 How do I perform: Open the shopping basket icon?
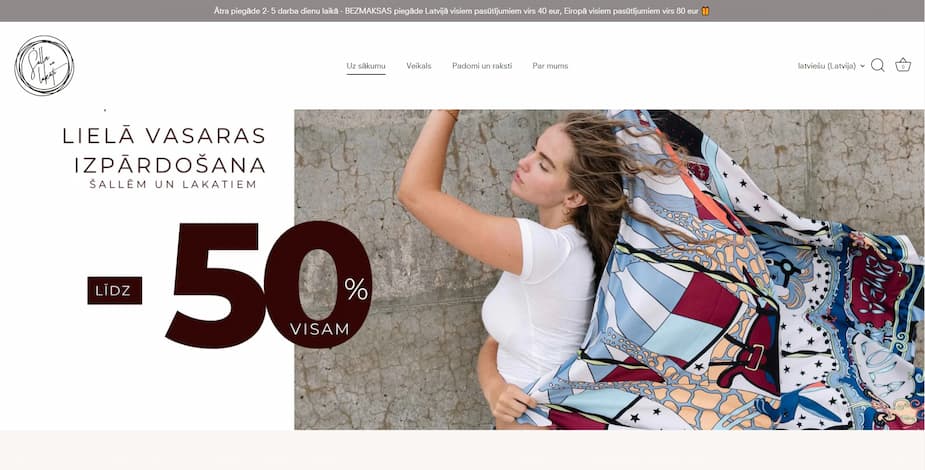903,65
